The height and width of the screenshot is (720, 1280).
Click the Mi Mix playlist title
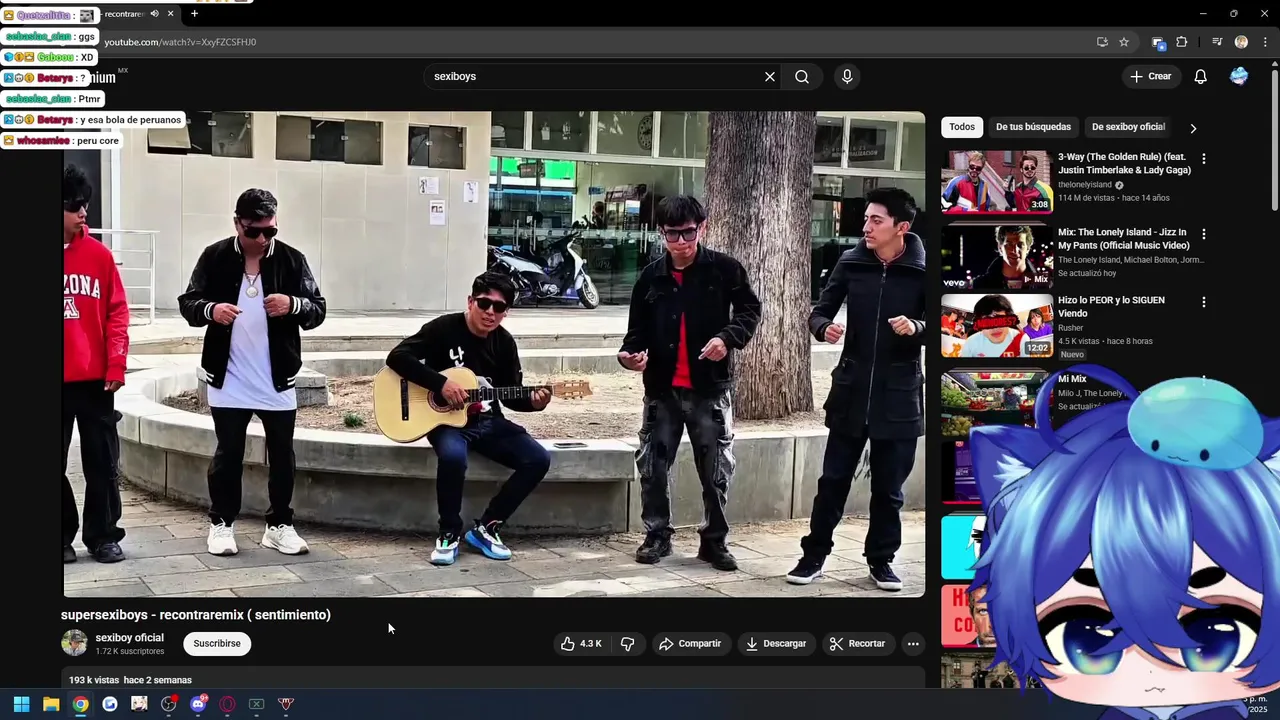pos(1072,379)
